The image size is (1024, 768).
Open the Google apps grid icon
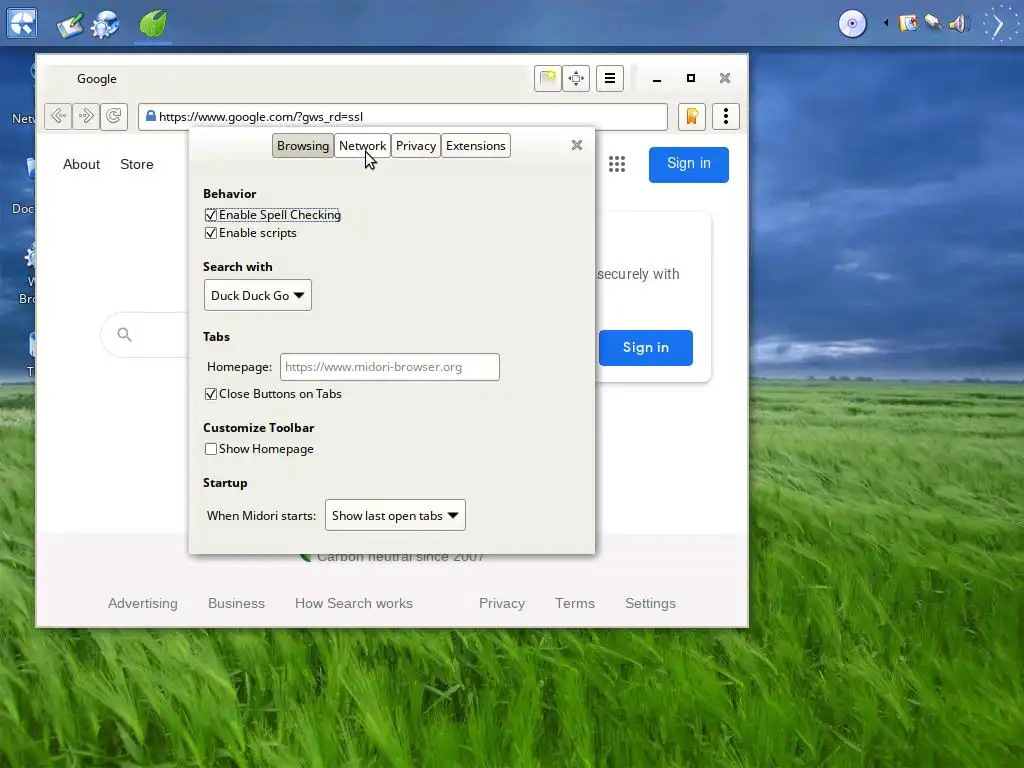617,164
